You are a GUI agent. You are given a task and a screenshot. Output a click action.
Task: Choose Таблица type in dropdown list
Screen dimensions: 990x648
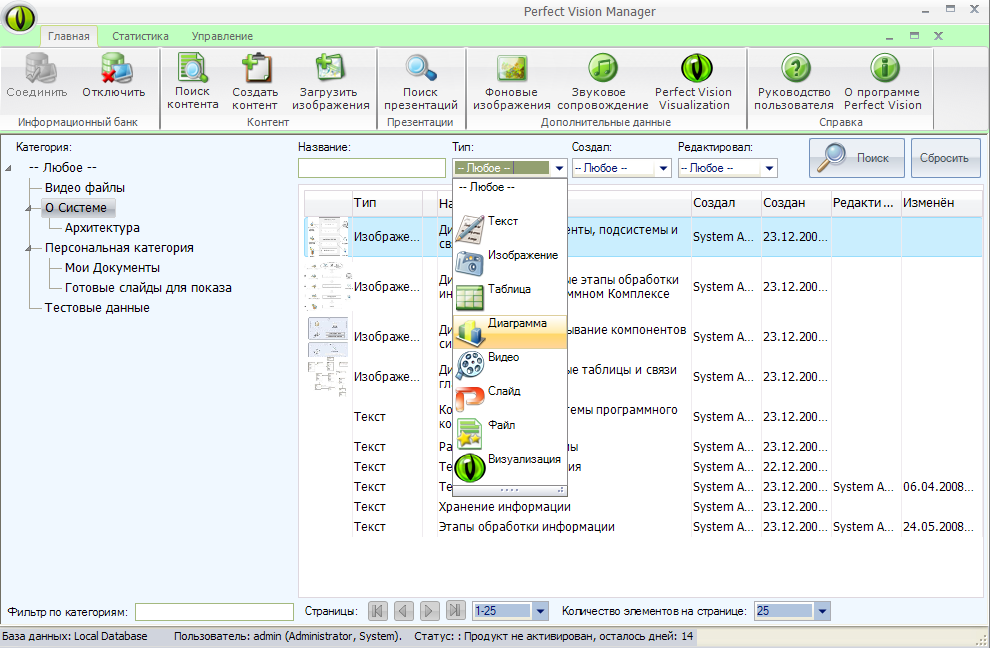coord(510,297)
